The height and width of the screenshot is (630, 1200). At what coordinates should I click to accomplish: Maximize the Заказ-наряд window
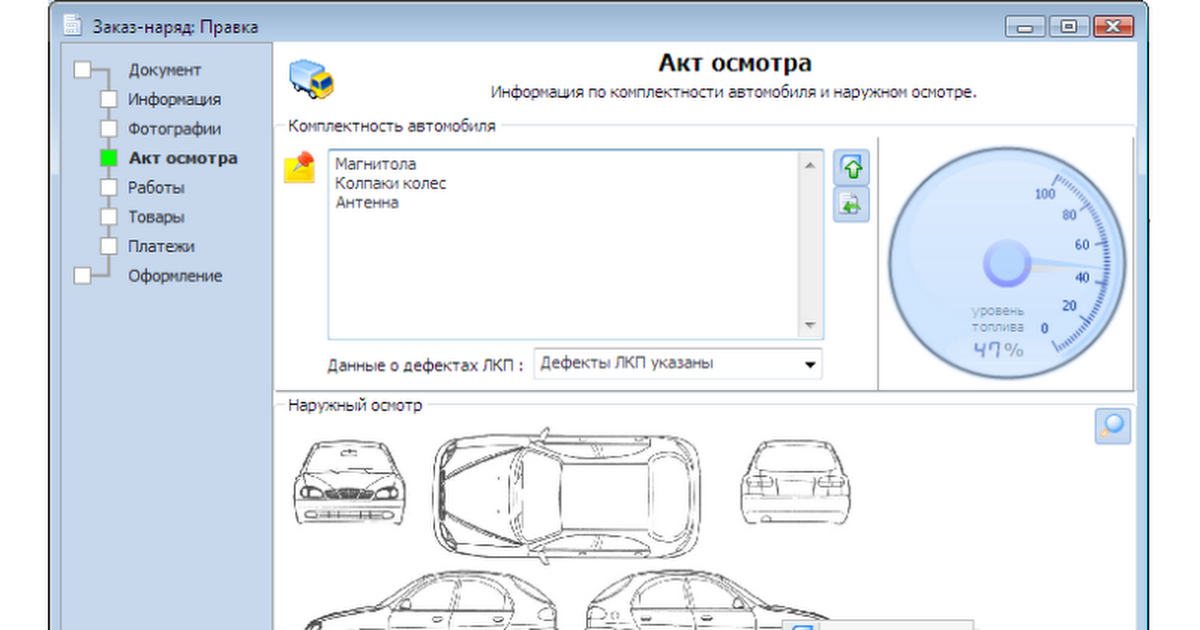click(x=1069, y=27)
